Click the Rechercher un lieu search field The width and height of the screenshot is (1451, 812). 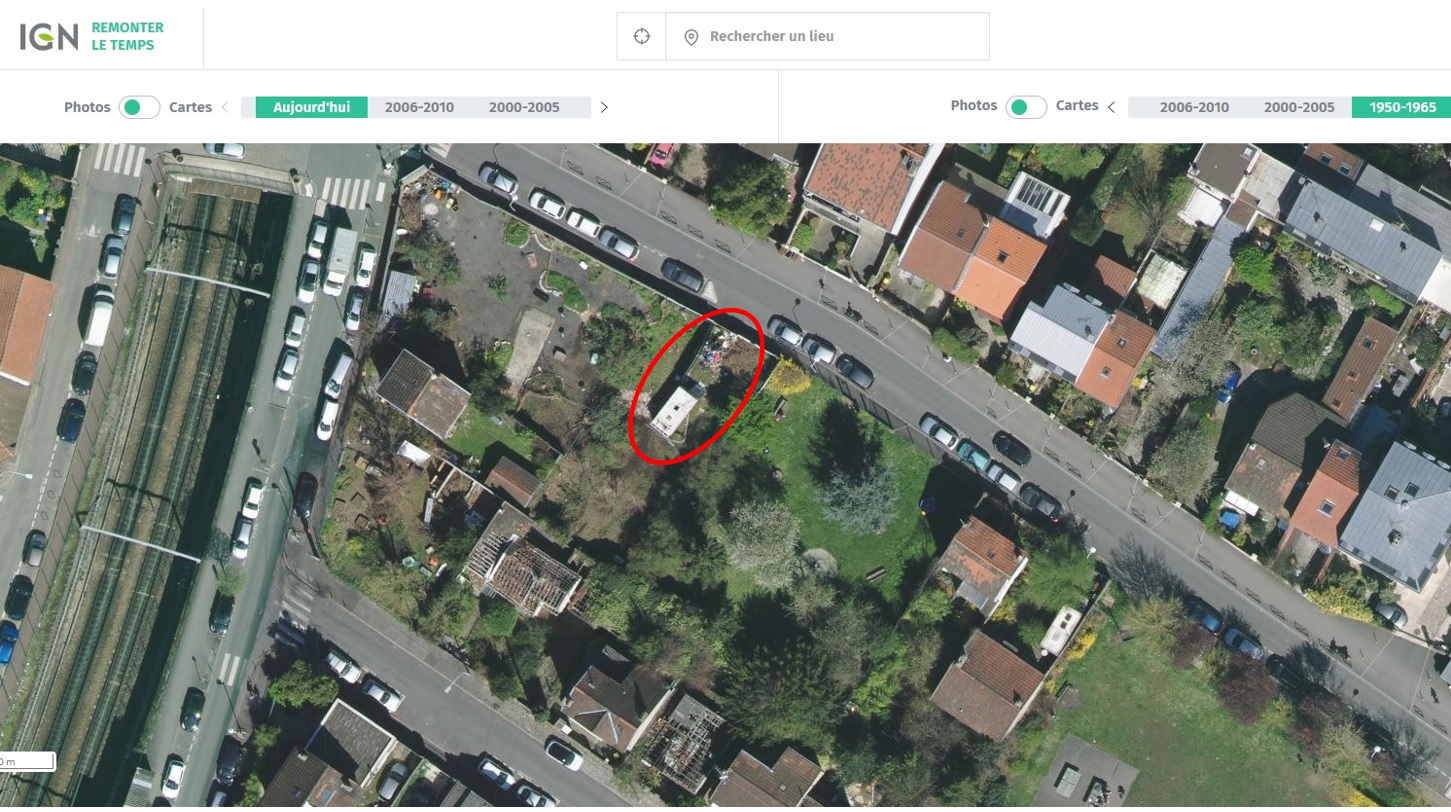coord(827,37)
